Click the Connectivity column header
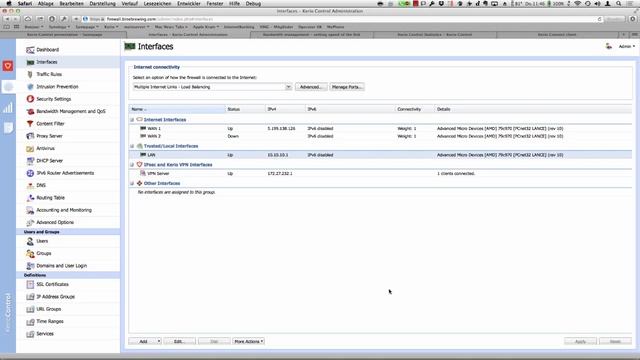 [415, 109]
